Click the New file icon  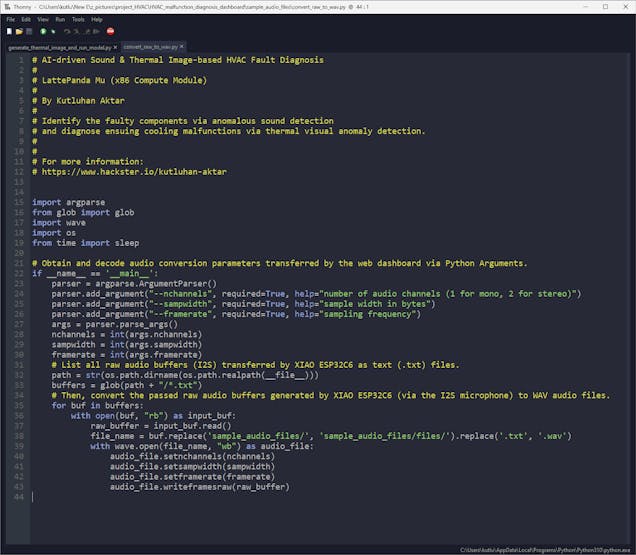point(9,31)
